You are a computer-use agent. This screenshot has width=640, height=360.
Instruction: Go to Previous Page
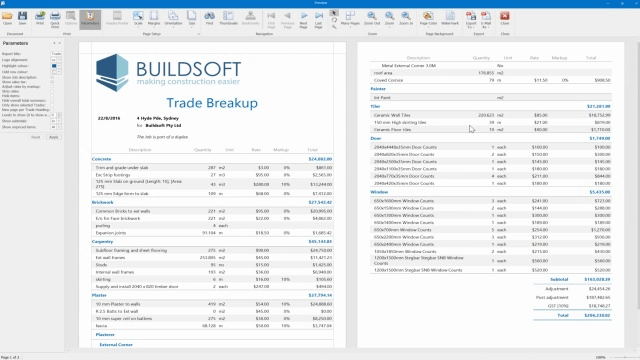287,20
